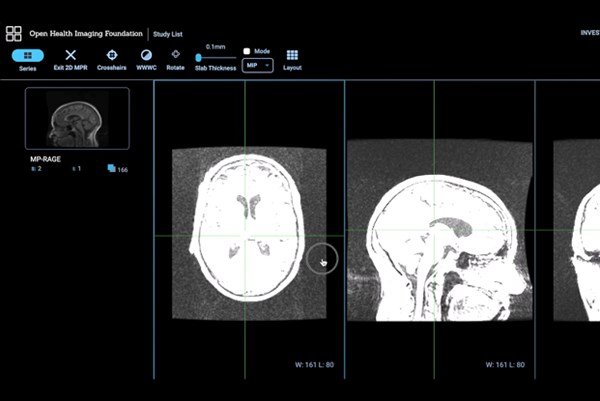Image resolution: width=600 pixels, height=401 pixels.
Task: Enable the Mode checkbox
Action: [247, 50]
